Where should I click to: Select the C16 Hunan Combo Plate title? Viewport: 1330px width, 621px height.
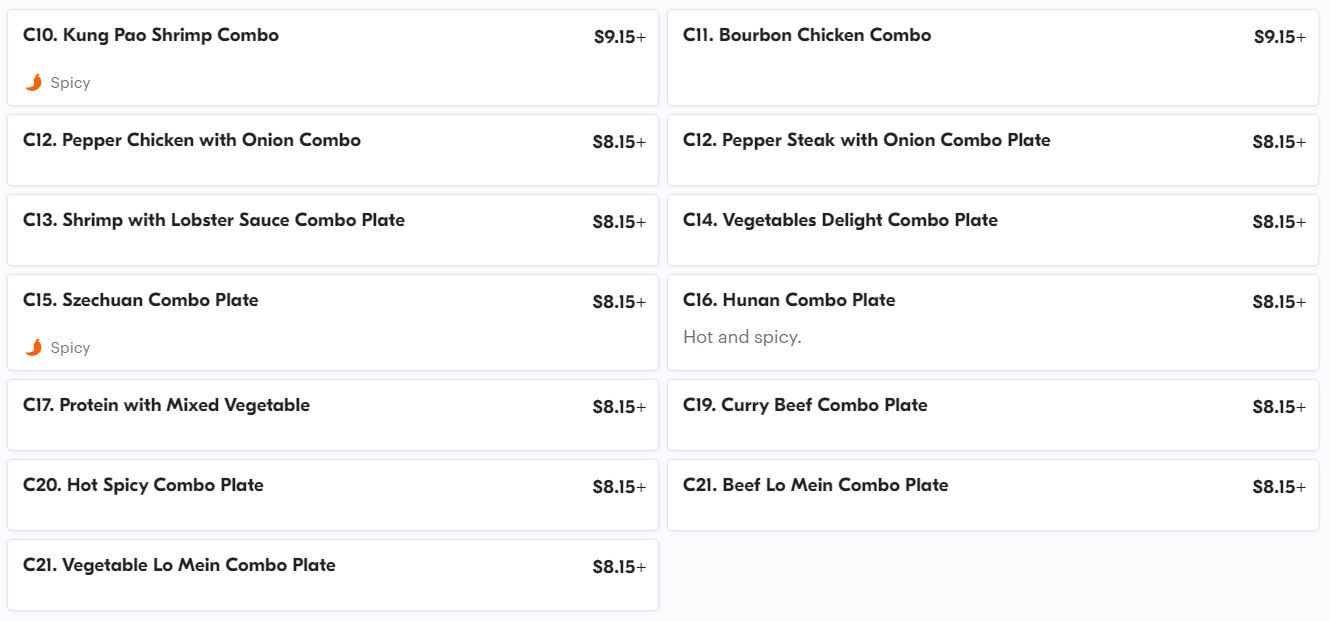(789, 300)
